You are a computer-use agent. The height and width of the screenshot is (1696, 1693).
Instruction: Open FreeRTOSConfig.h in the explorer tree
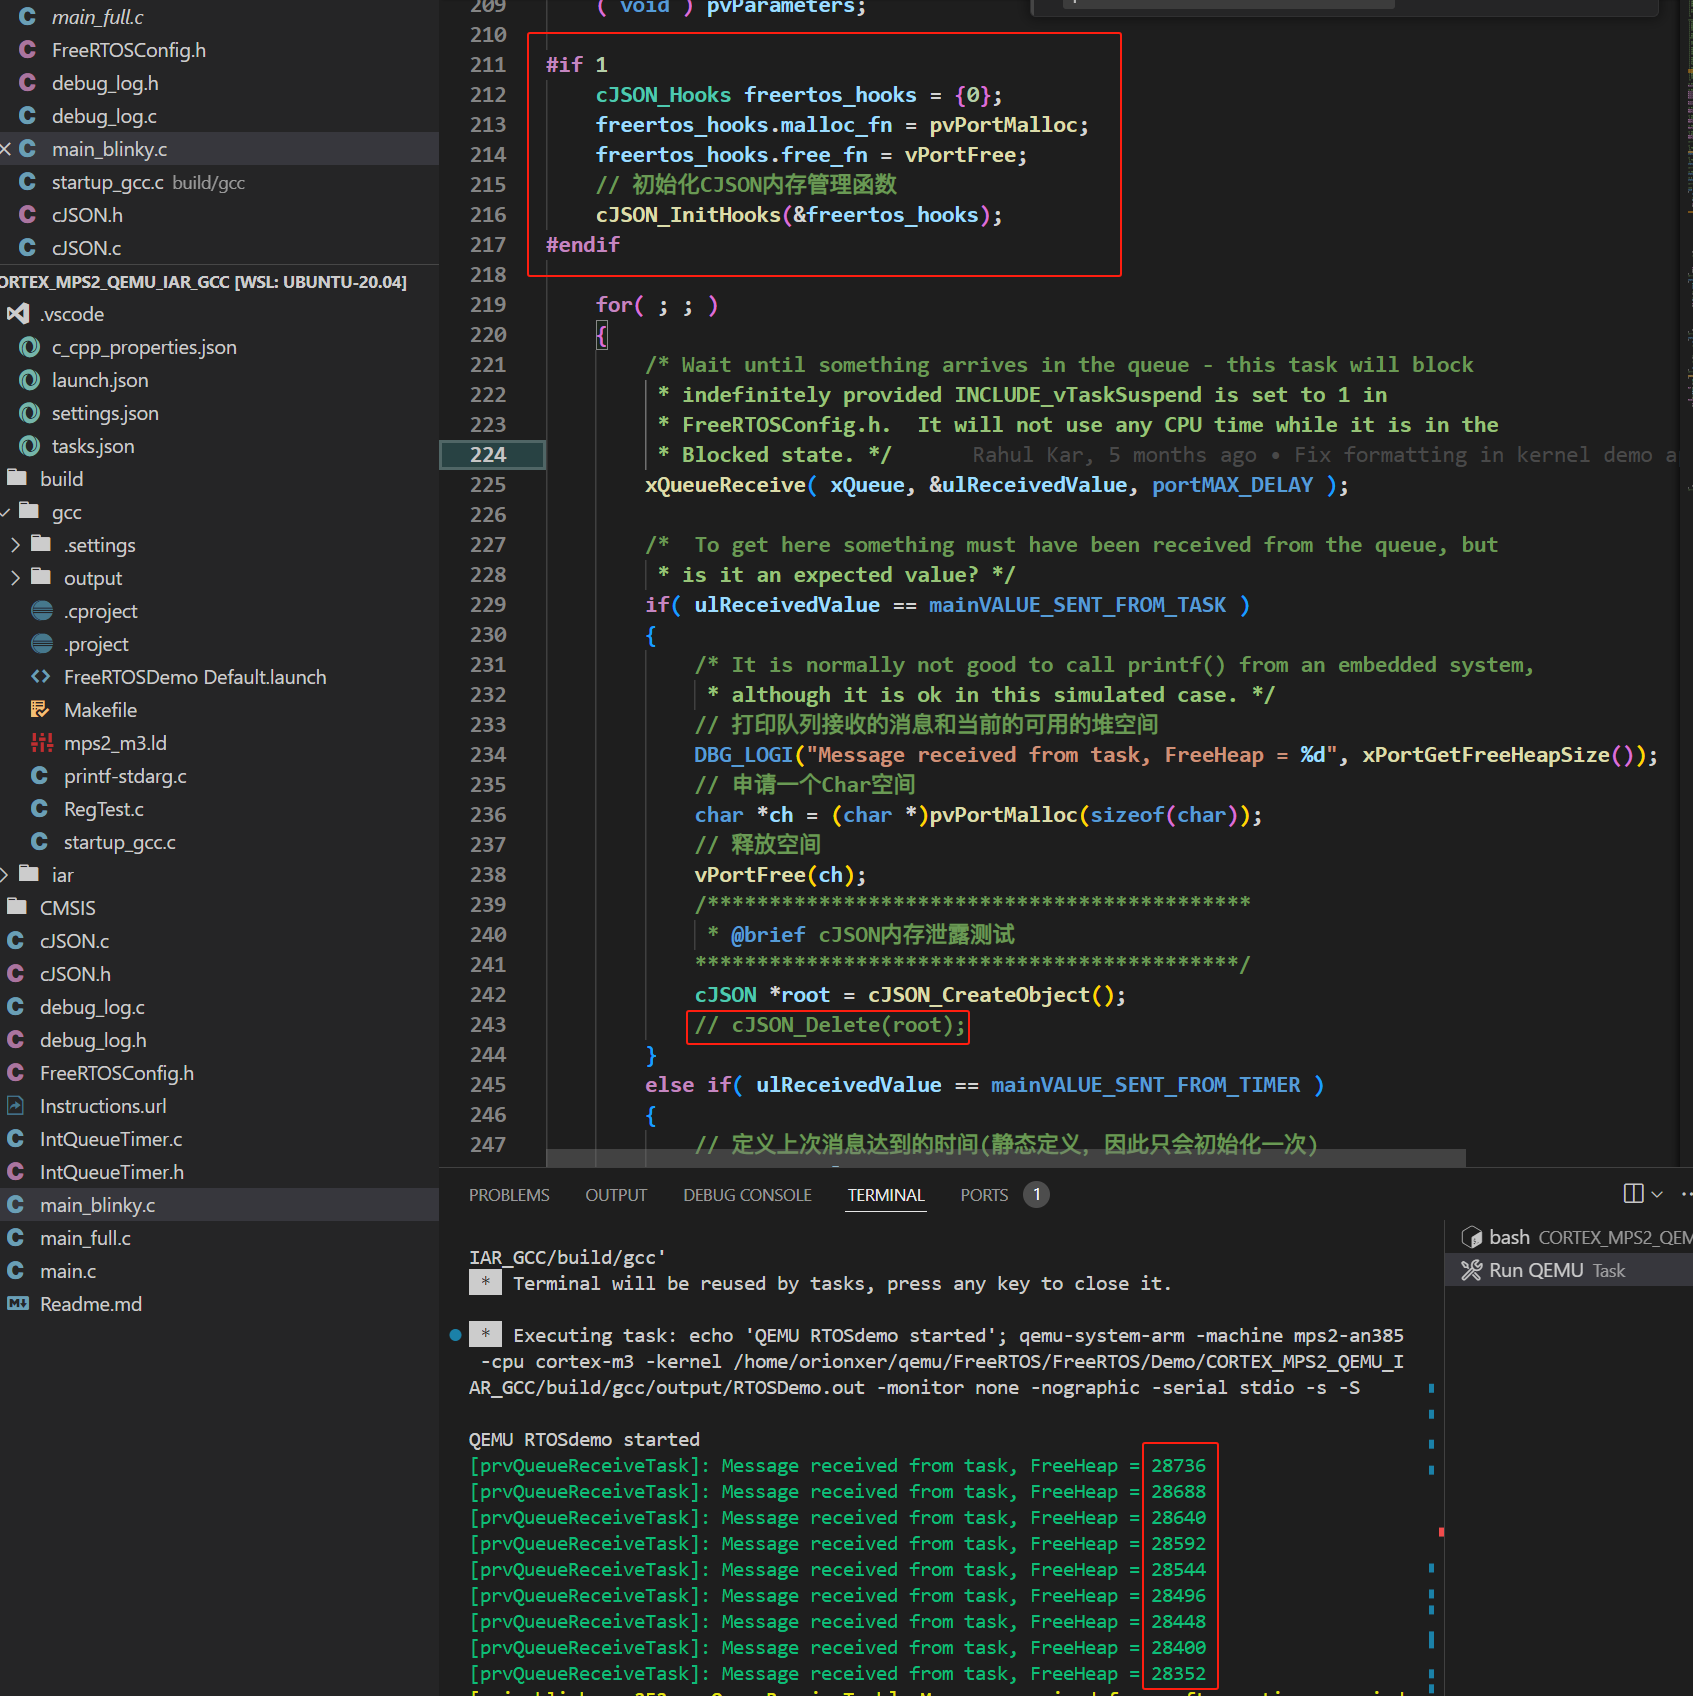pyautogui.click(x=117, y=1073)
